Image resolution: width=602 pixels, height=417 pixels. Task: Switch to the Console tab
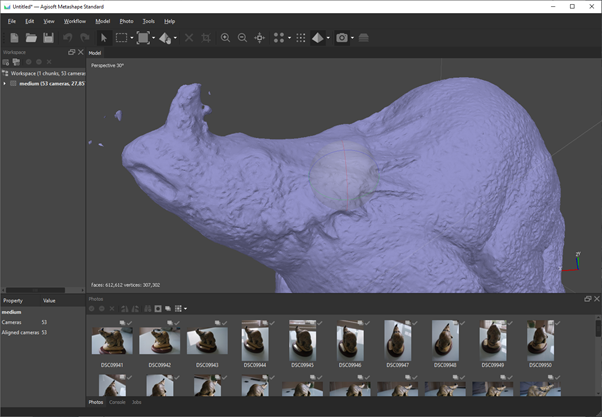click(x=117, y=402)
